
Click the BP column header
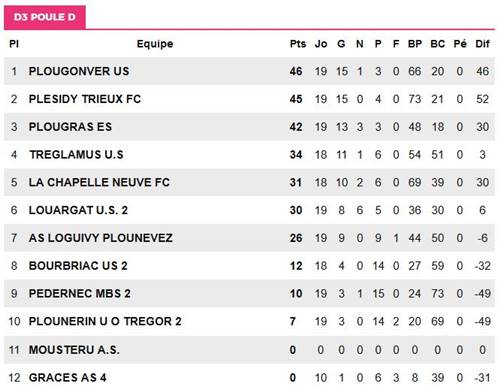(415, 44)
